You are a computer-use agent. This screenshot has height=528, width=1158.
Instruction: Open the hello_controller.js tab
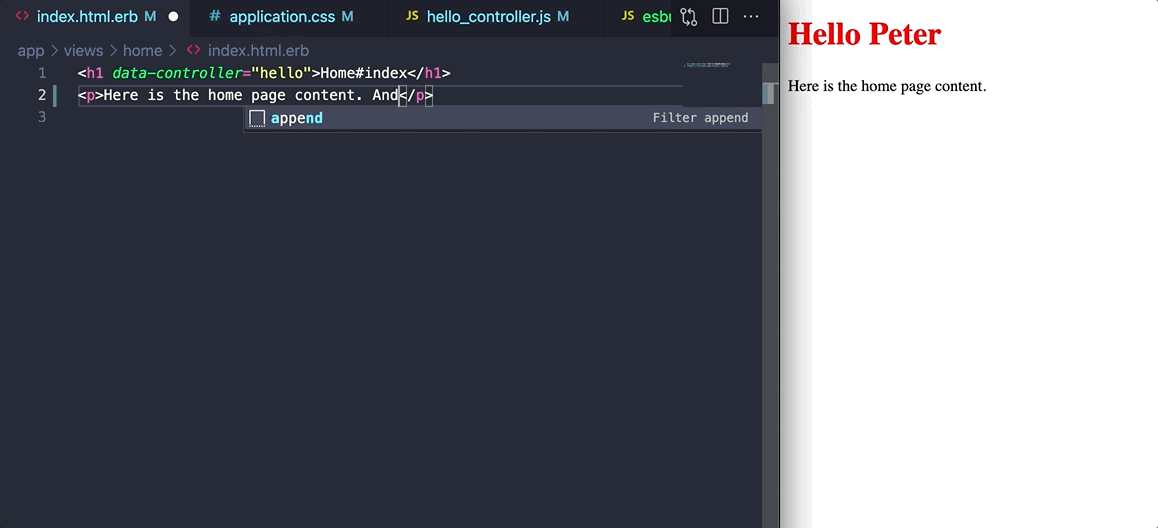coord(496,16)
